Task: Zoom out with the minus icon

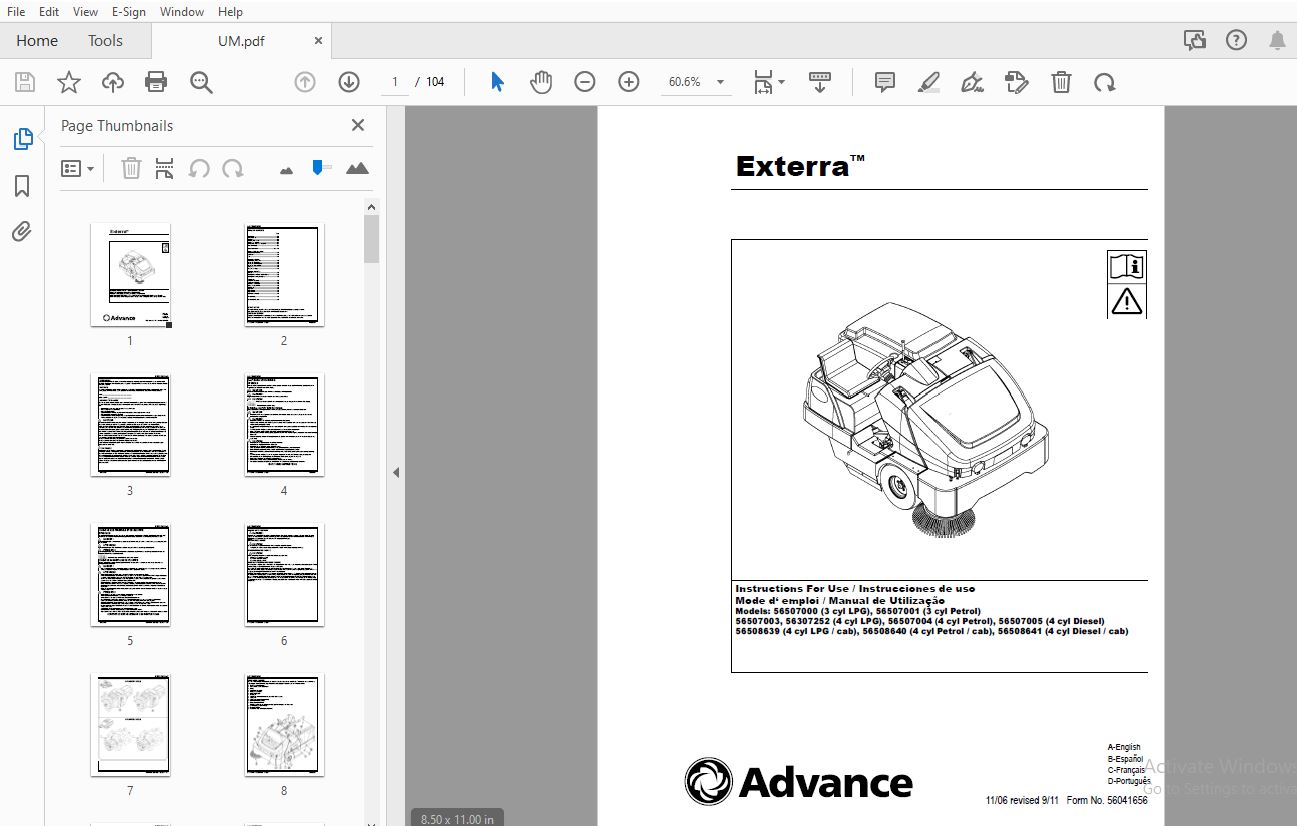Action: (x=585, y=82)
